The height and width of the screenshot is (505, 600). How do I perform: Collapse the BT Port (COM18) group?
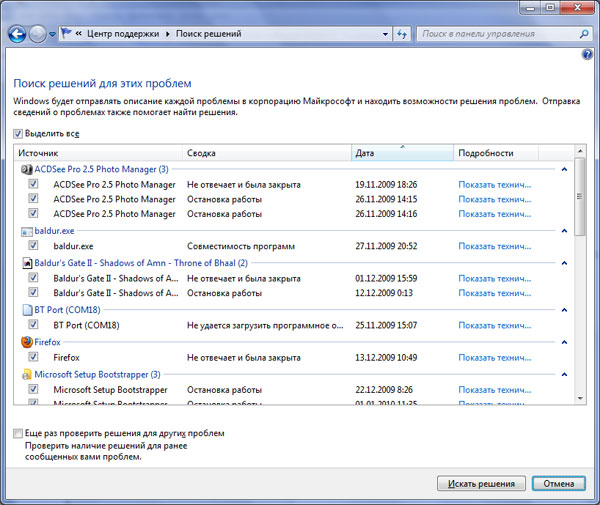tap(564, 310)
